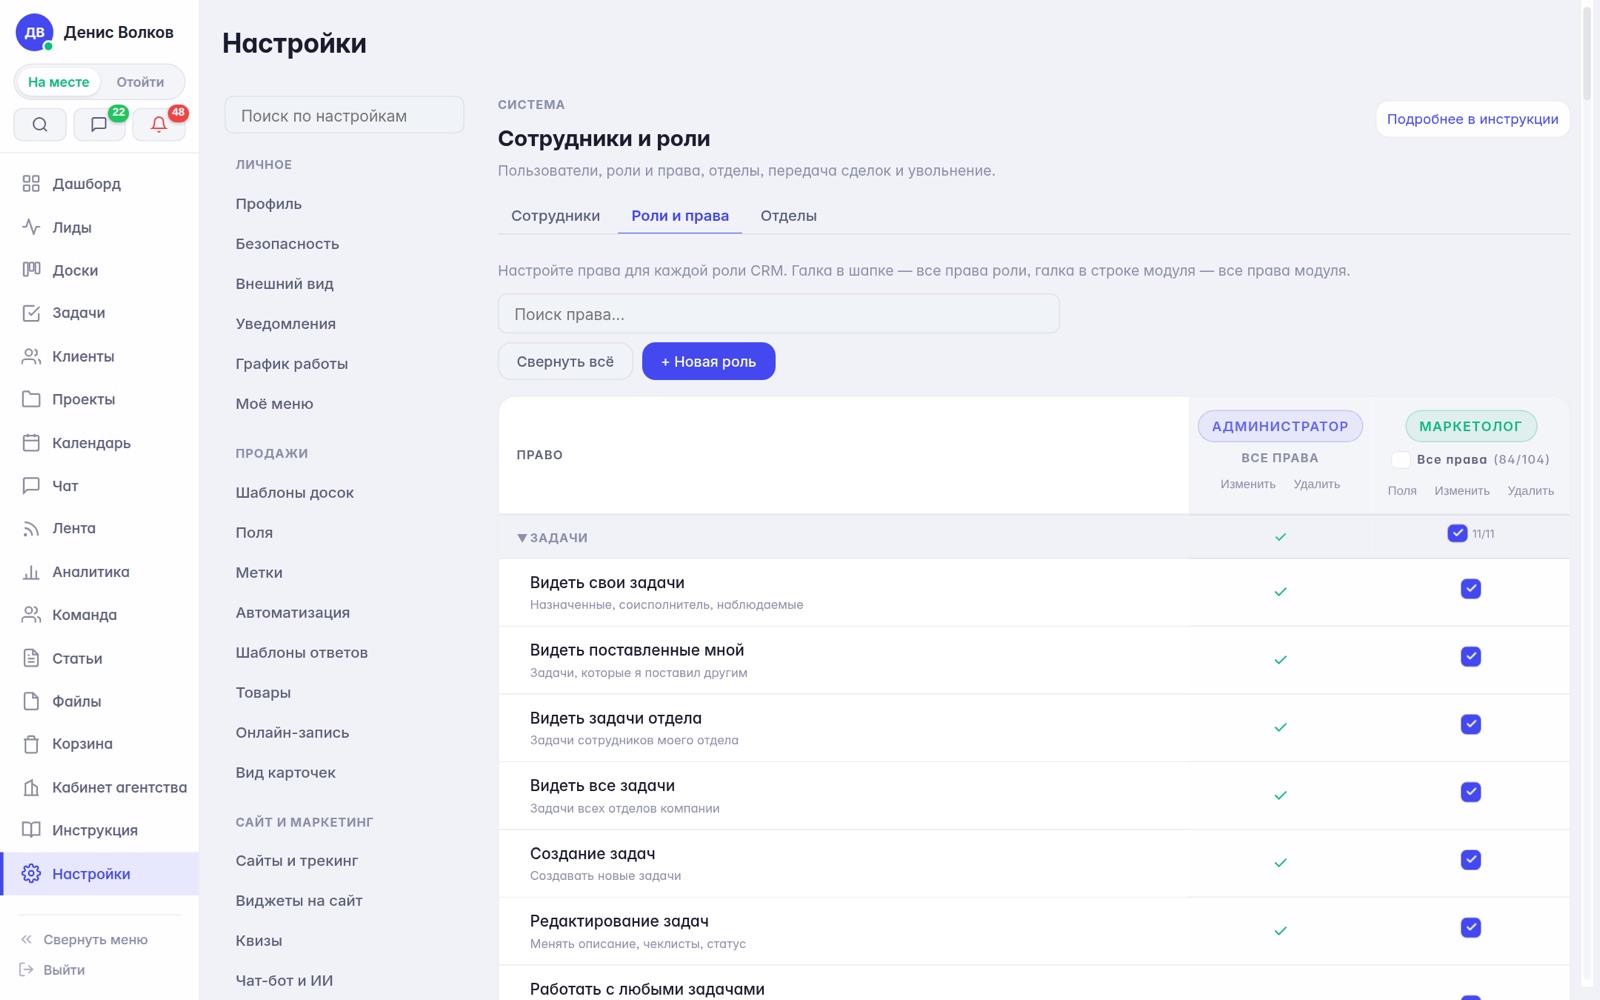Viewport: 1600px width, 1000px height.
Task: Uncheck Маркетолог right Видеть поставленные мной
Action: coord(1470,657)
